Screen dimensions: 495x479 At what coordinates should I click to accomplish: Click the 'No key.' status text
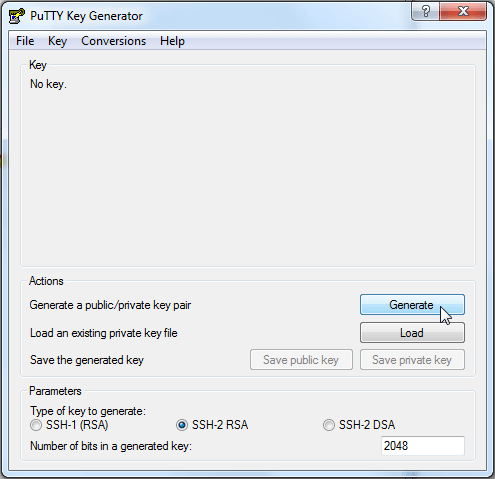(48, 84)
